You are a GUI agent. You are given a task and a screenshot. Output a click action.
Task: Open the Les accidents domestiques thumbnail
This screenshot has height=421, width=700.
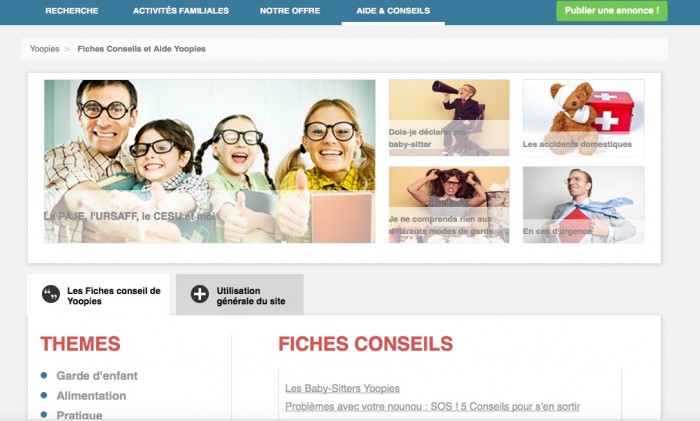(x=583, y=118)
